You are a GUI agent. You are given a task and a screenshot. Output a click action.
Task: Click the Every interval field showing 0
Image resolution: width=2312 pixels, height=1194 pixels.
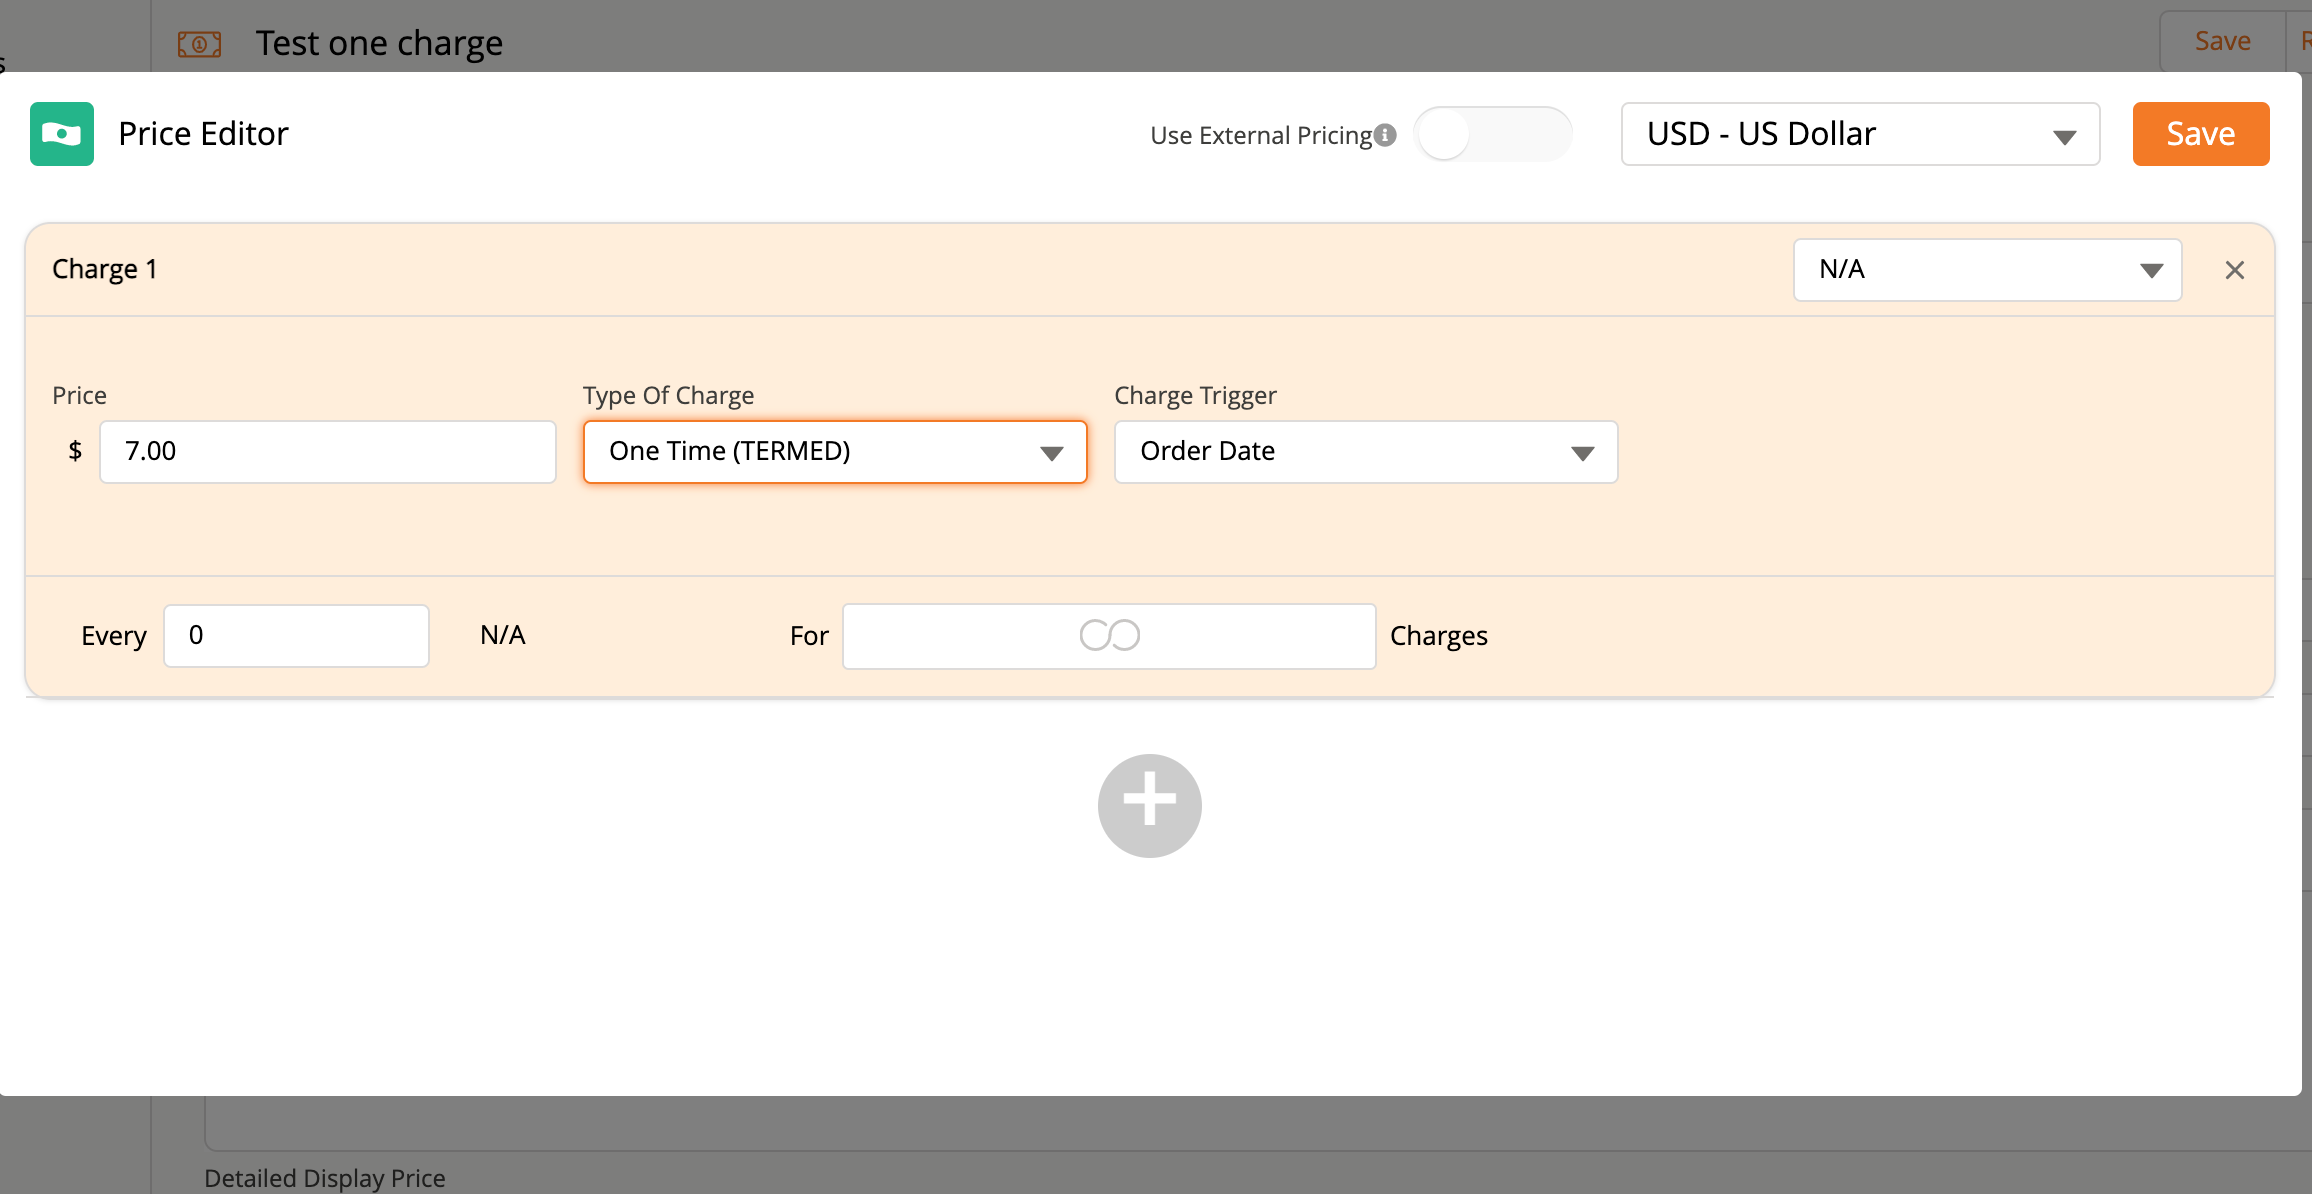(x=296, y=636)
